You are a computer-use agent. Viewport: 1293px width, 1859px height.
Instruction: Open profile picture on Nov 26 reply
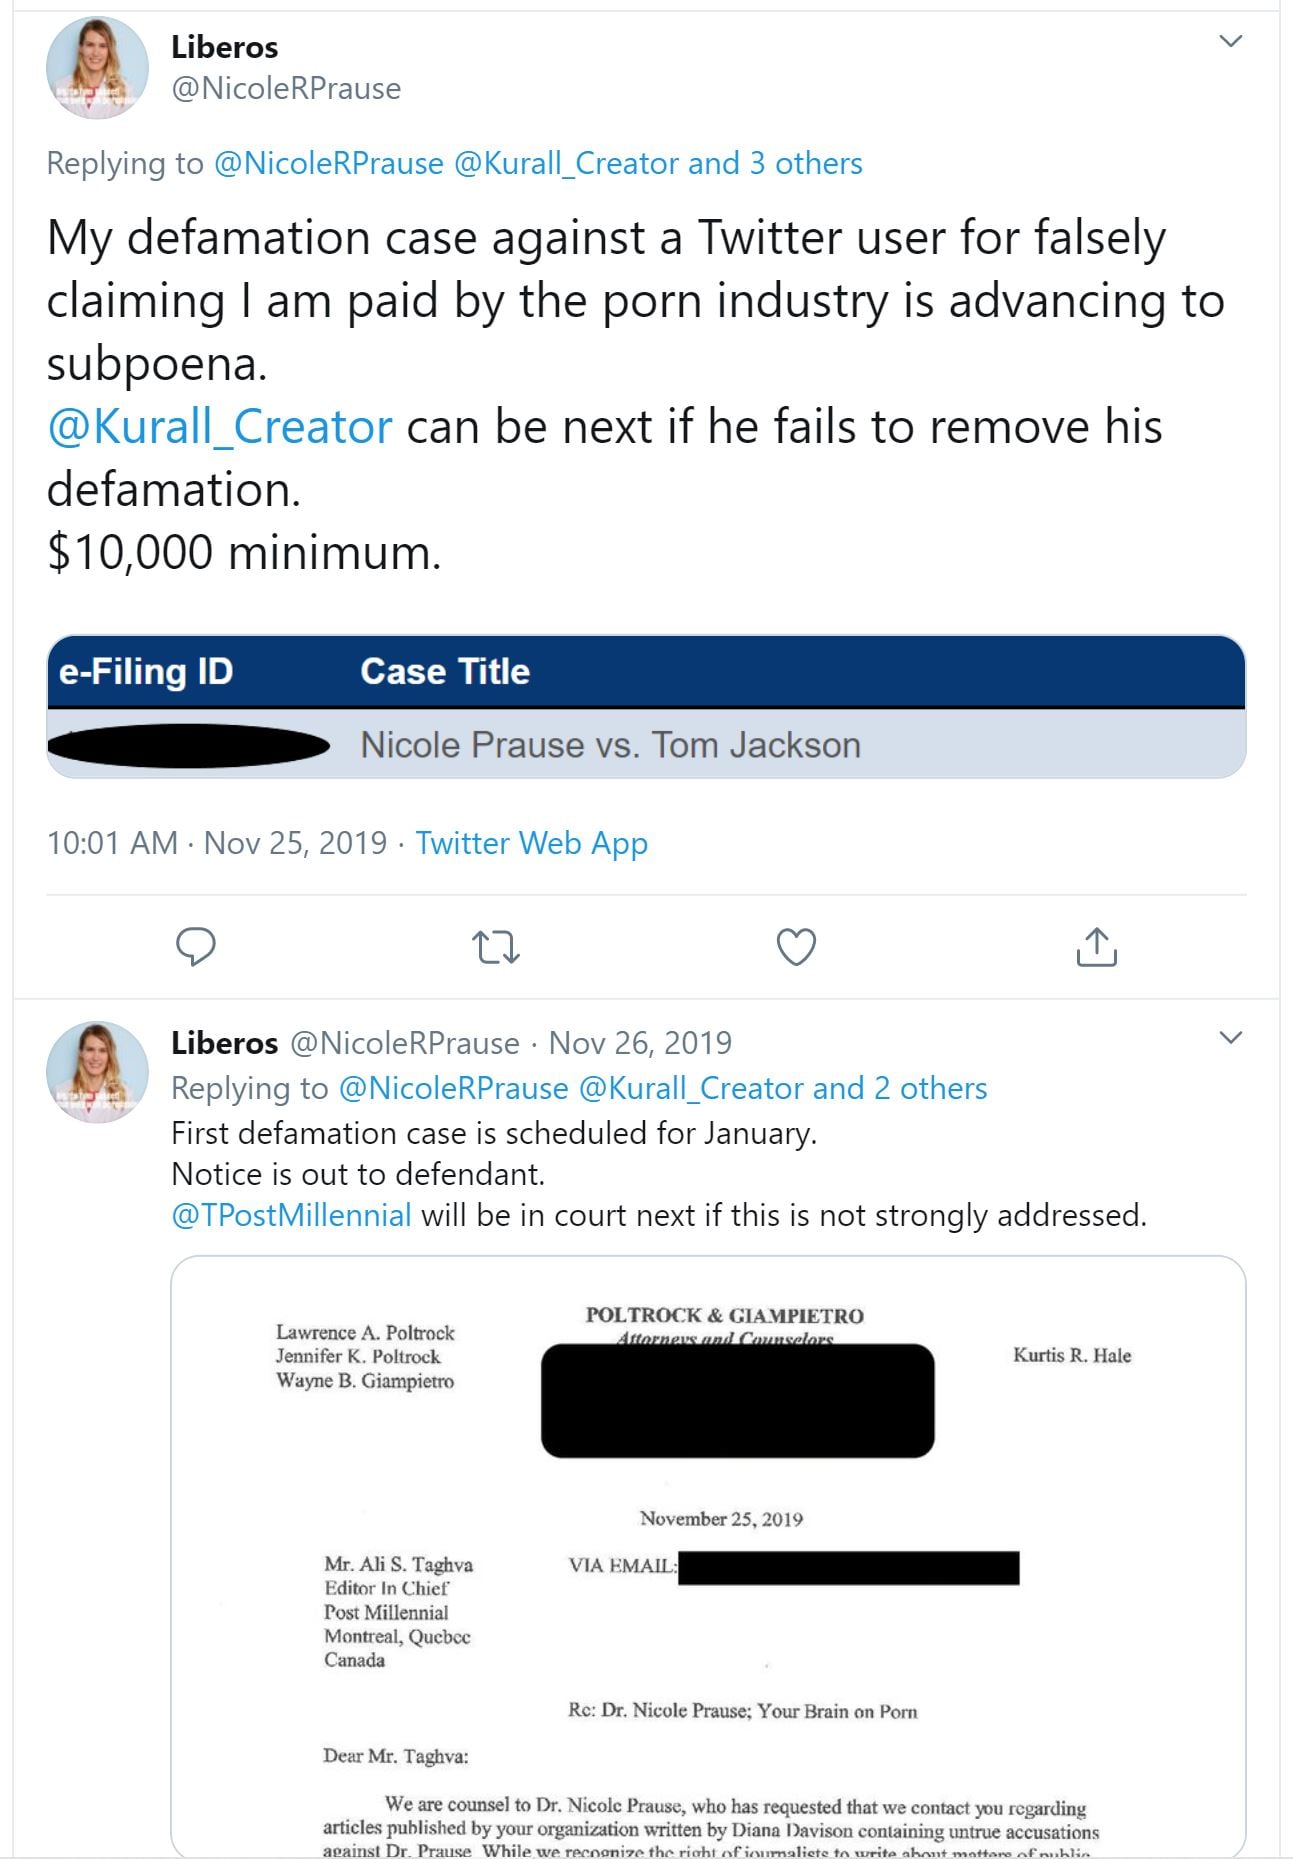point(97,1071)
